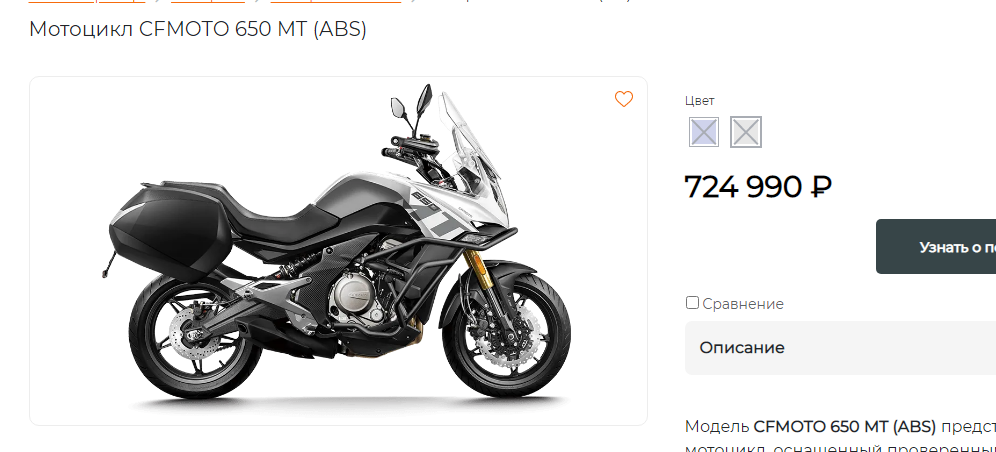The width and height of the screenshot is (996, 452).
Task: Add motorcycle to favorites with heart icon
Action: pyautogui.click(x=624, y=99)
